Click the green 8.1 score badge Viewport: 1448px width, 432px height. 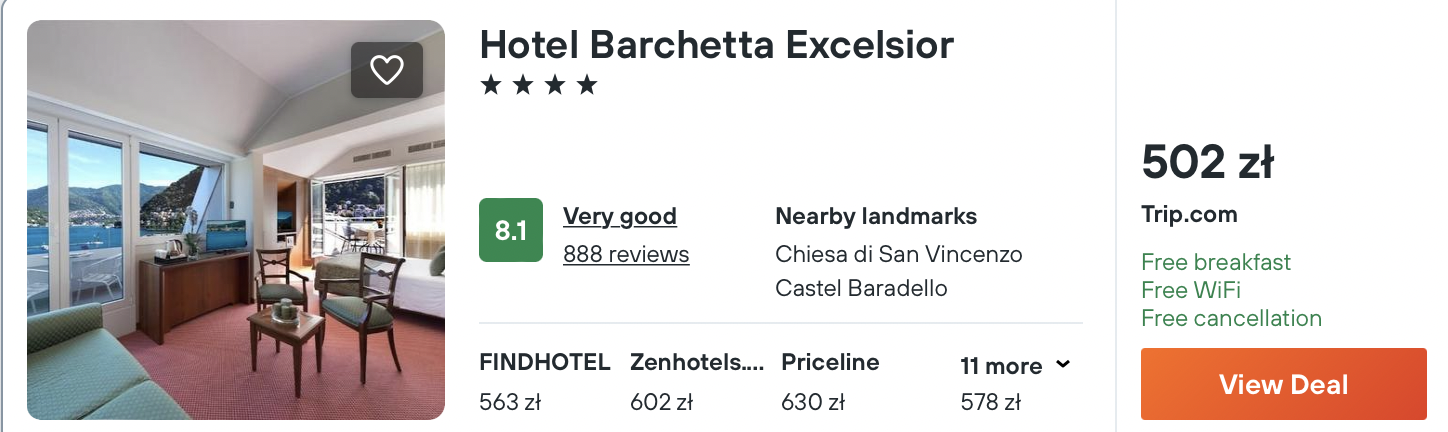point(511,230)
